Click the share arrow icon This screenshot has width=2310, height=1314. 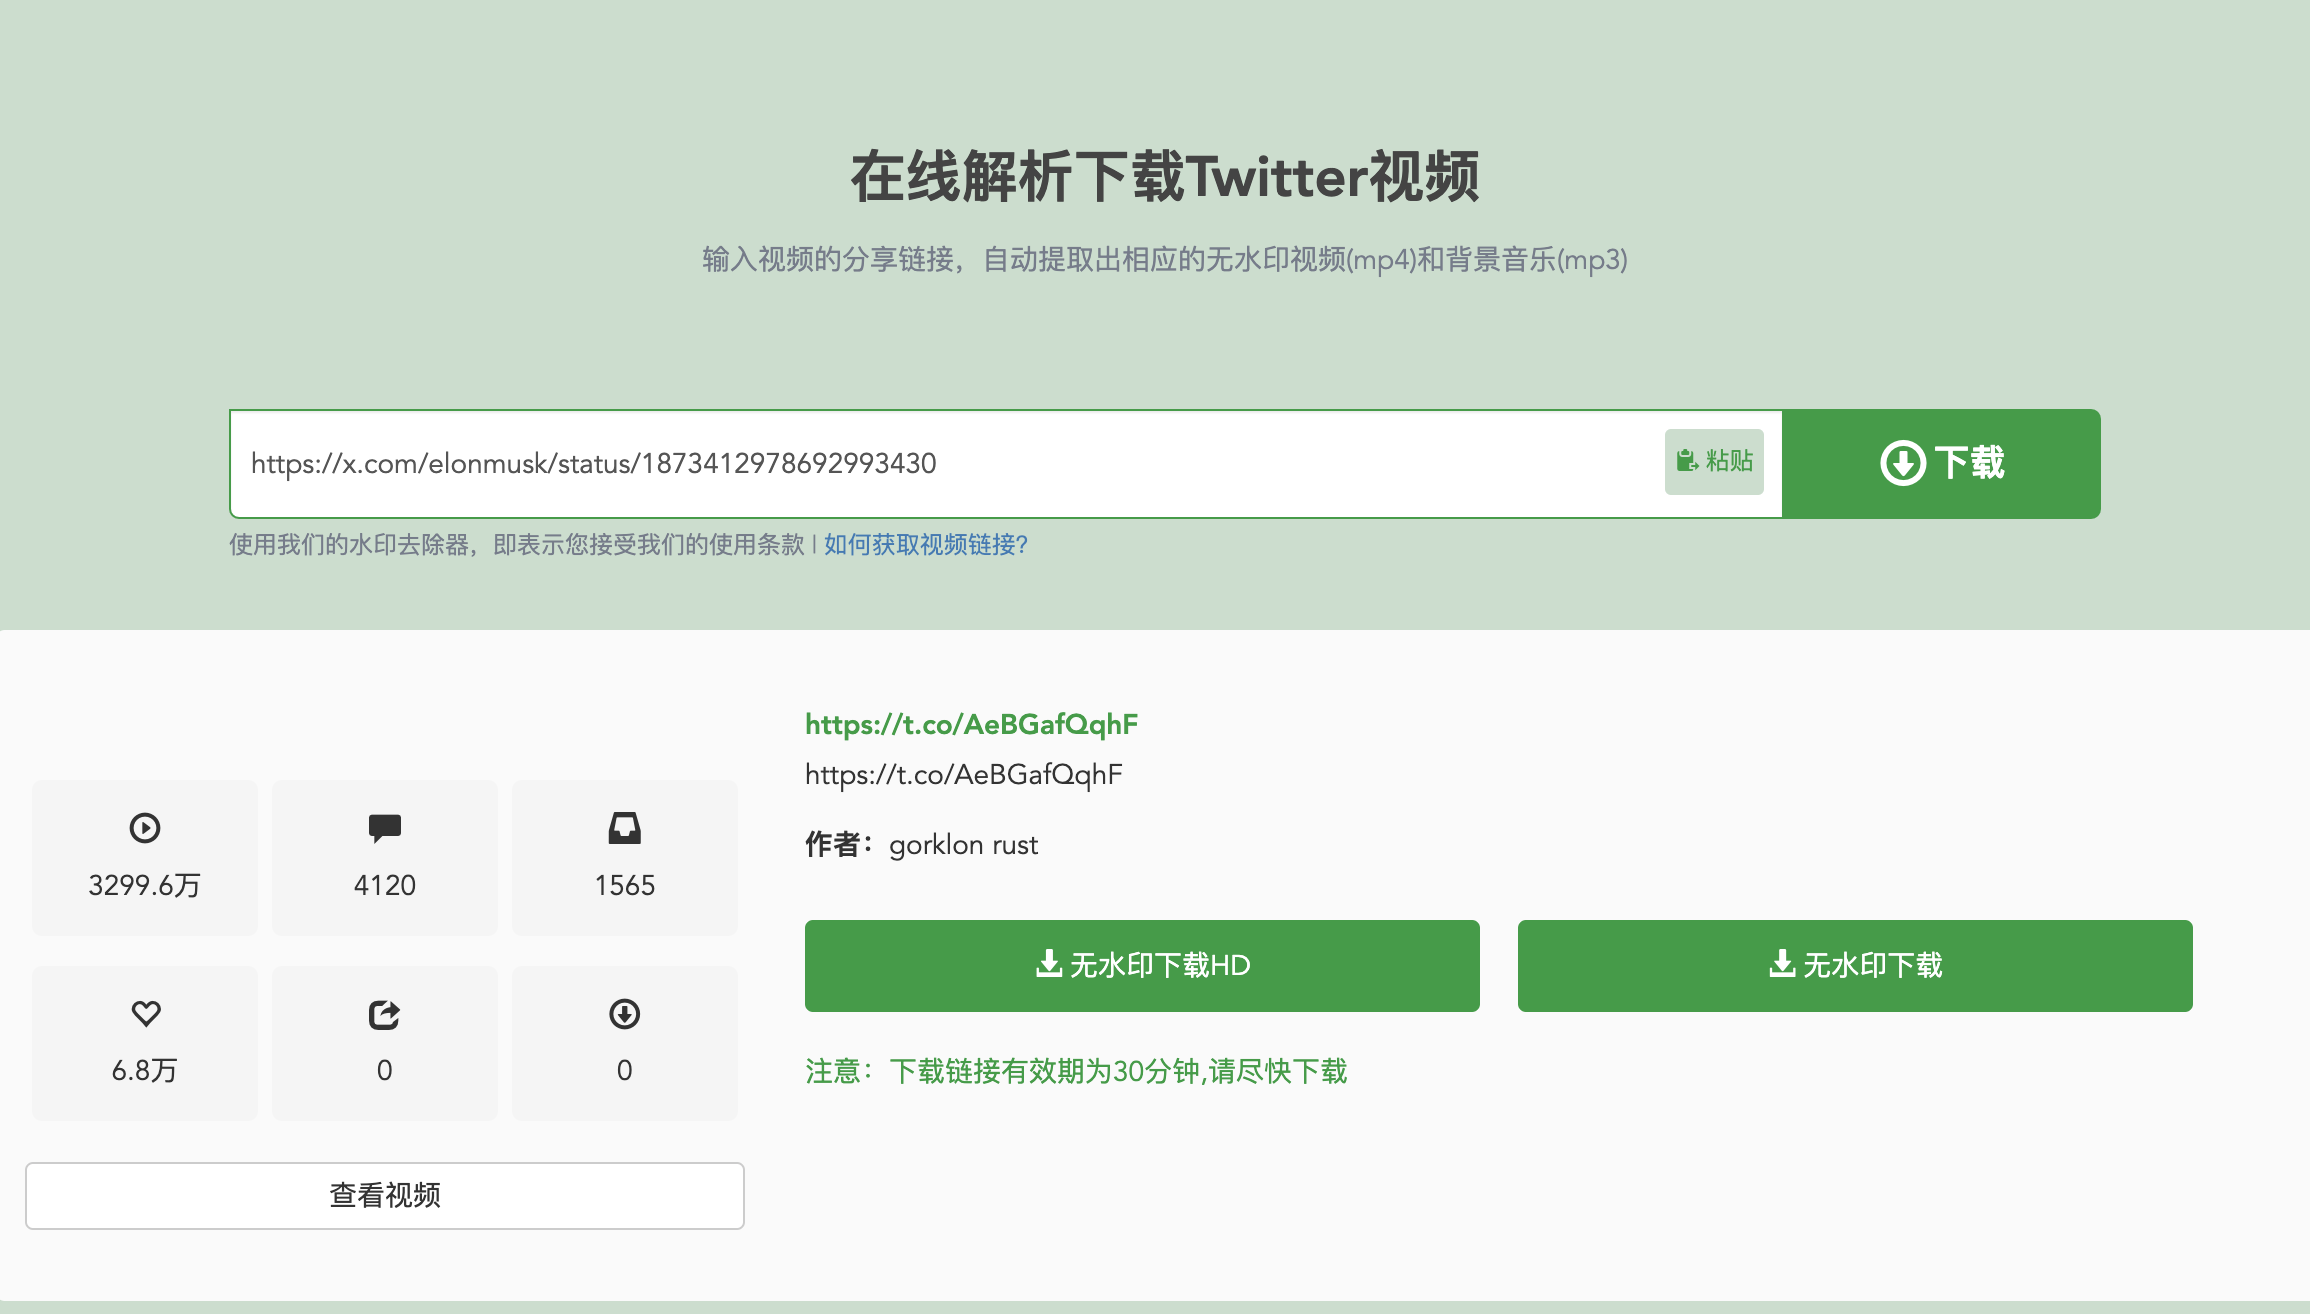click(384, 1015)
